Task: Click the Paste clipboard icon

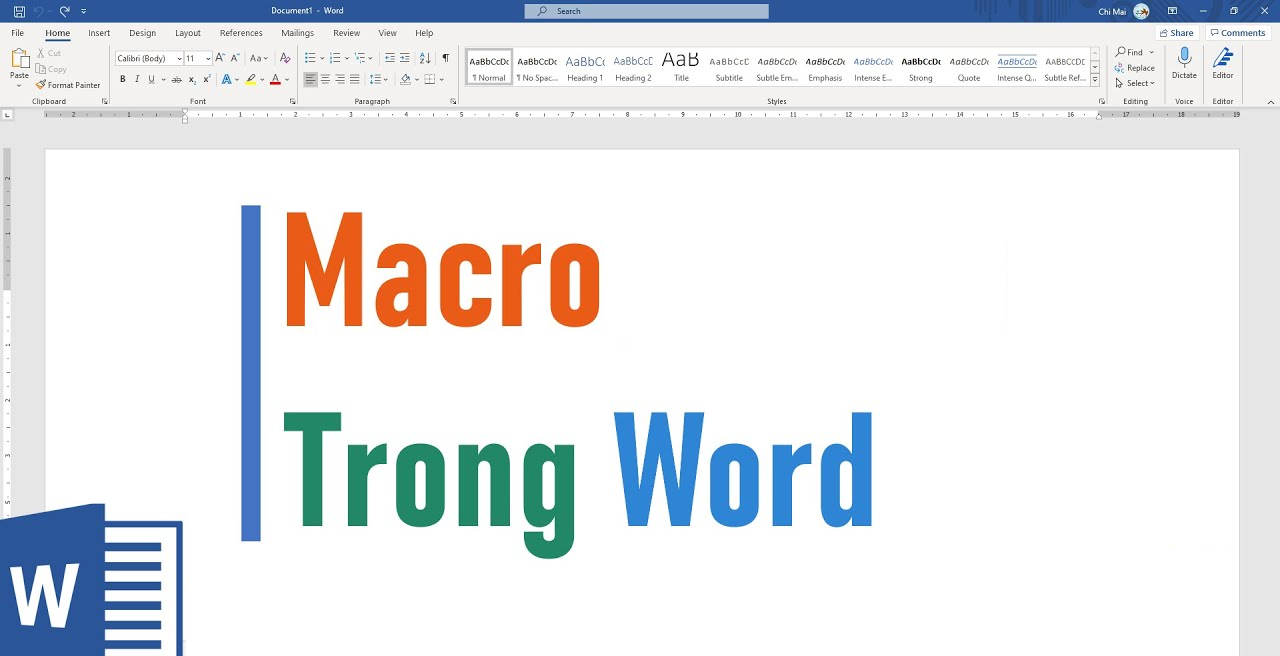Action: [x=19, y=60]
